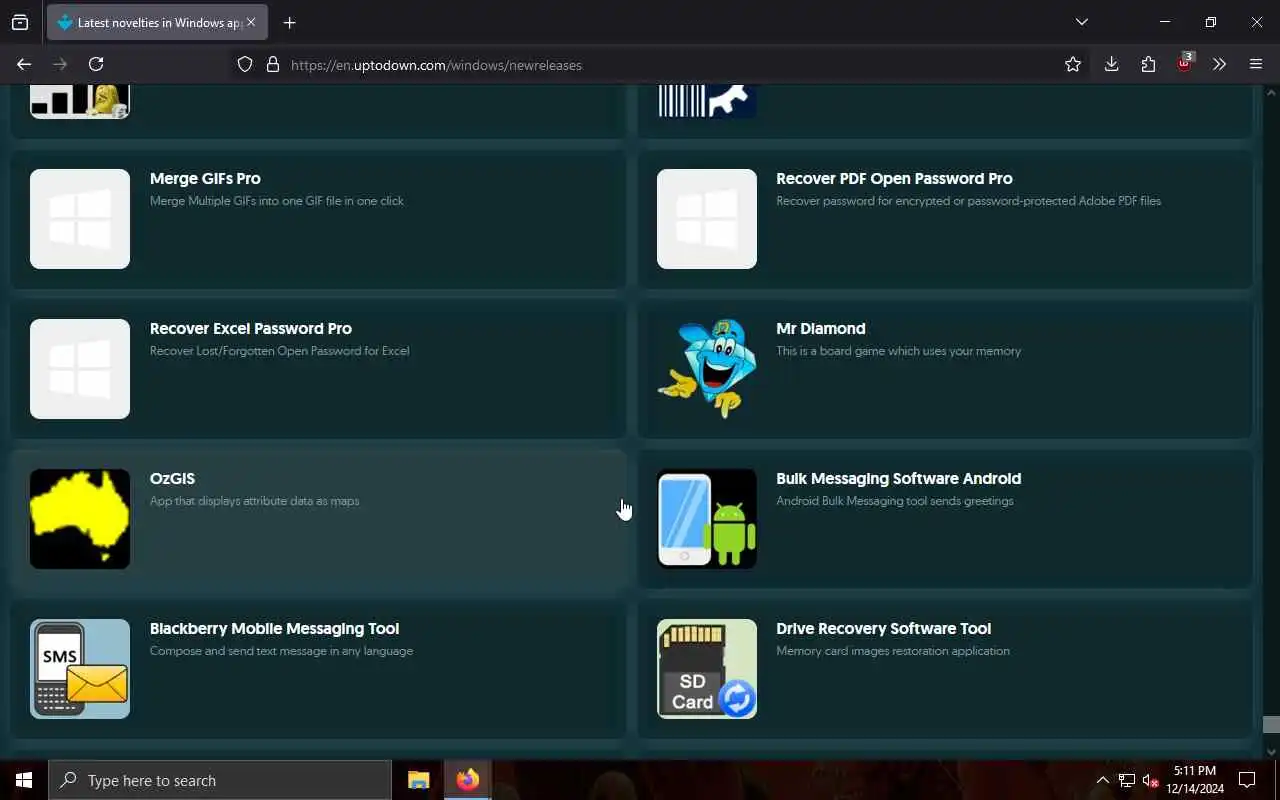Open the OzGIS title link
The width and height of the screenshot is (1280, 800).
tap(172, 478)
